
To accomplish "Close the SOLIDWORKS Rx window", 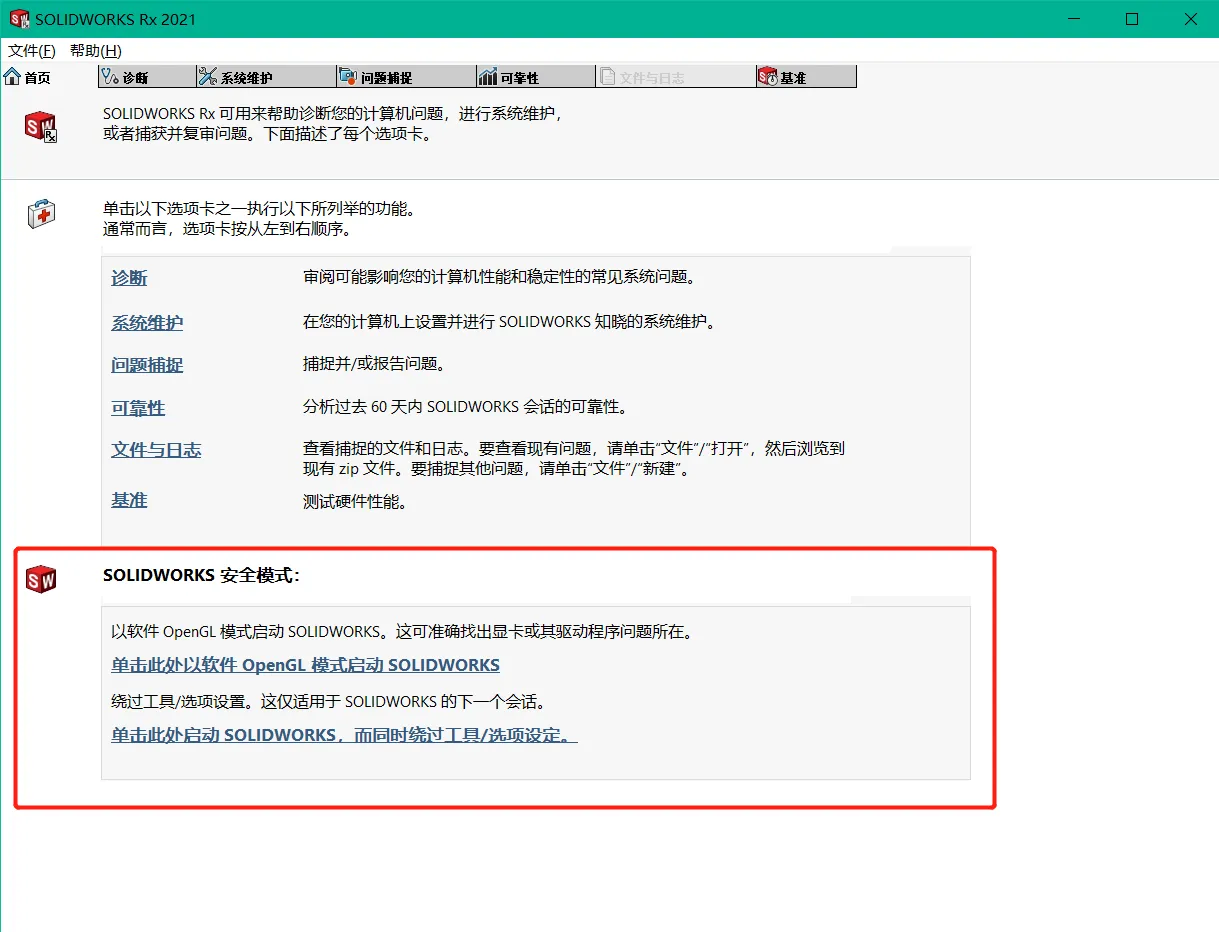I will click(1190, 19).
